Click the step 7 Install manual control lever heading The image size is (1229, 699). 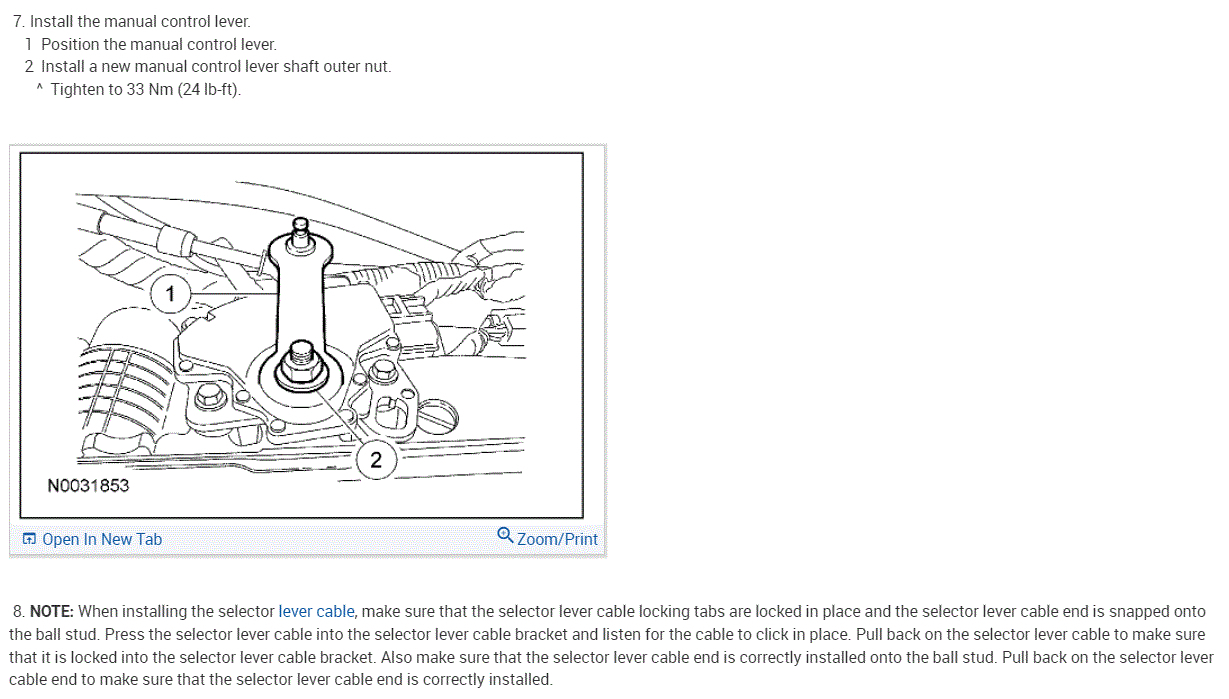pyautogui.click(x=132, y=21)
